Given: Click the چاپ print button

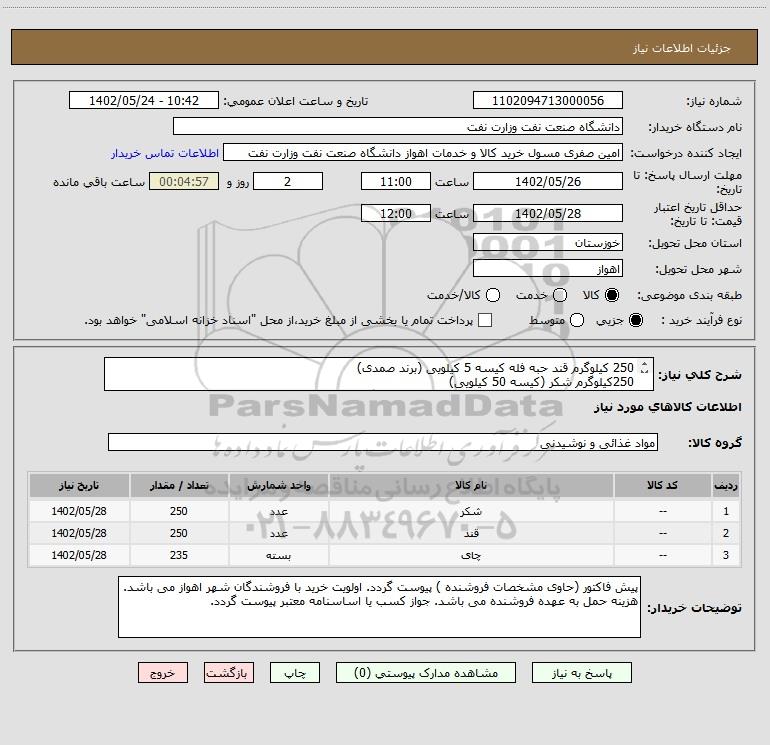Looking at the screenshot, I should (295, 673).
